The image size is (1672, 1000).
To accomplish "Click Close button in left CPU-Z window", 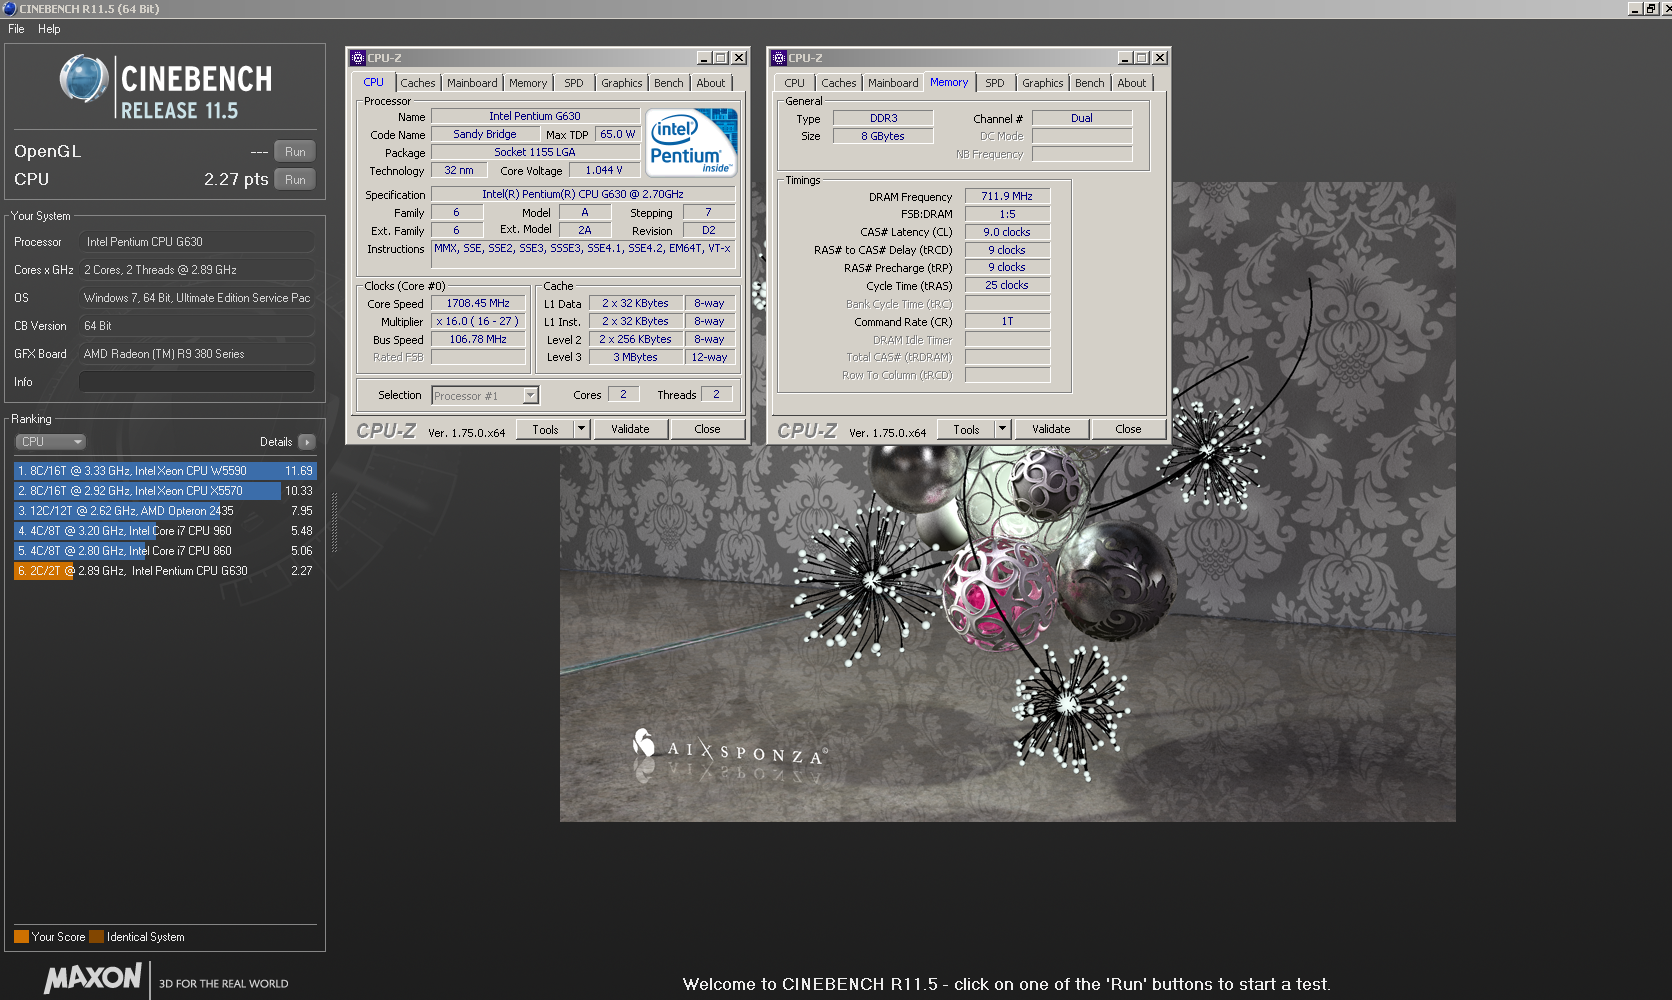I will coord(707,429).
